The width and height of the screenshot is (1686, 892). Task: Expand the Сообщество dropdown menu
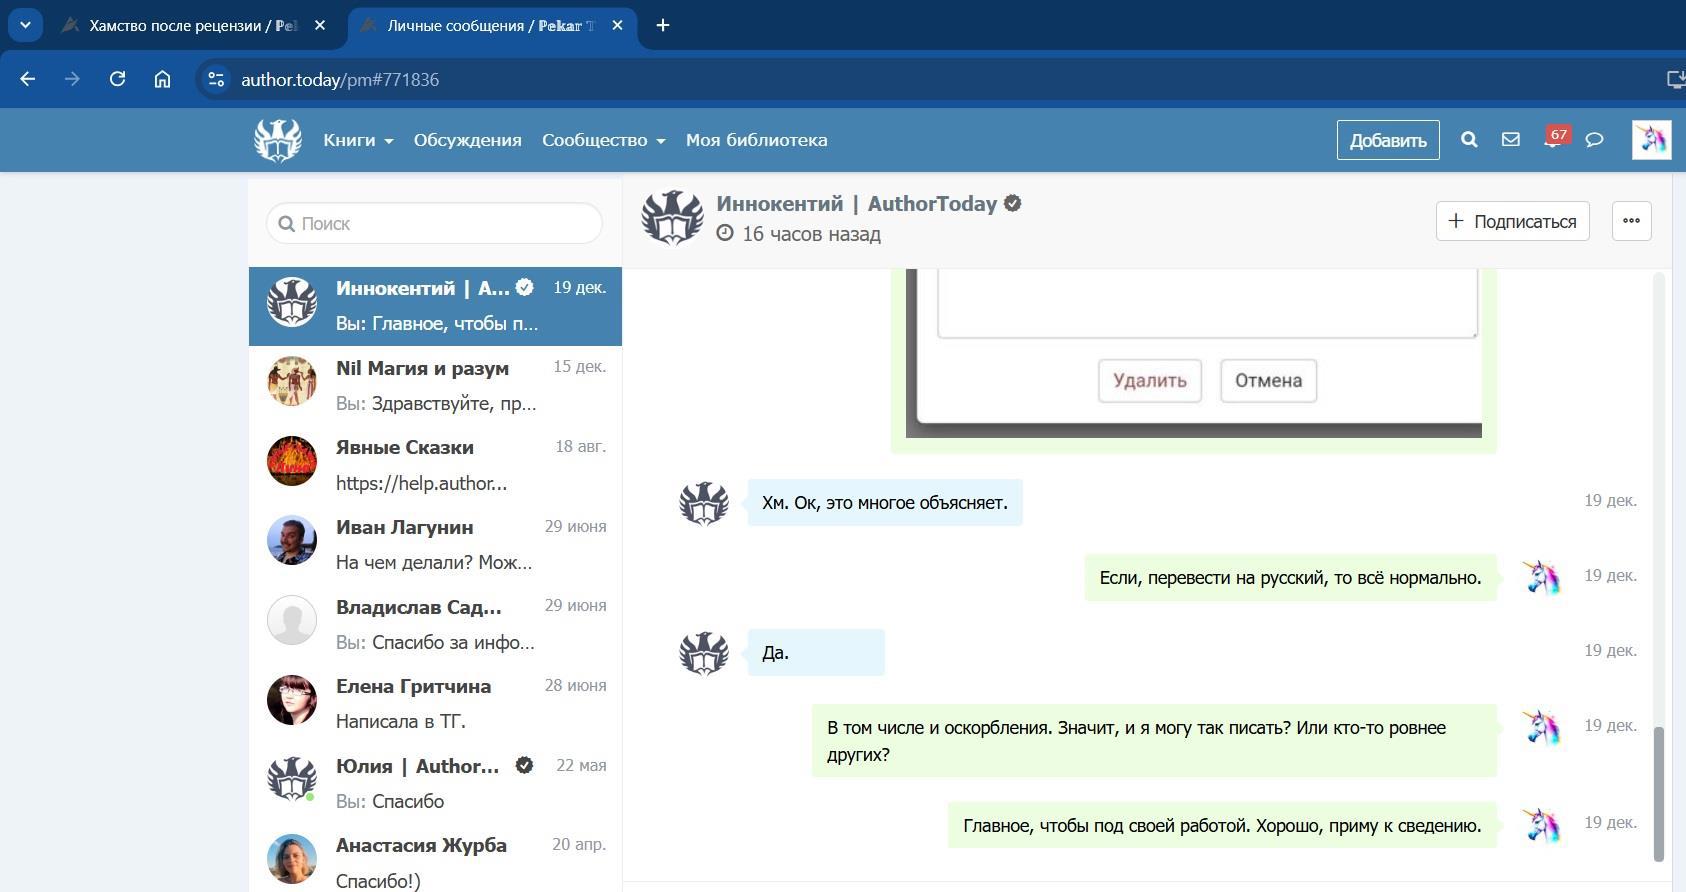604,140
